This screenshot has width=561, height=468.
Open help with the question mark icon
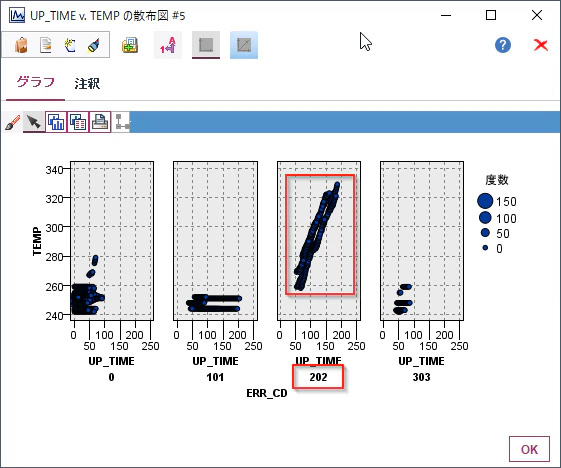click(x=503, y=45)
